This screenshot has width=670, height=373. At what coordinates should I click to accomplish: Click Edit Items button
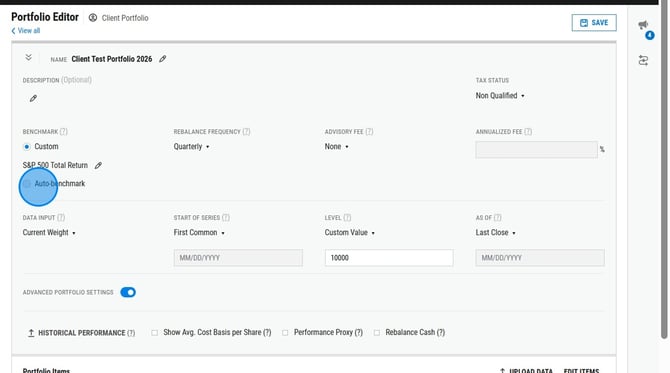582,370
